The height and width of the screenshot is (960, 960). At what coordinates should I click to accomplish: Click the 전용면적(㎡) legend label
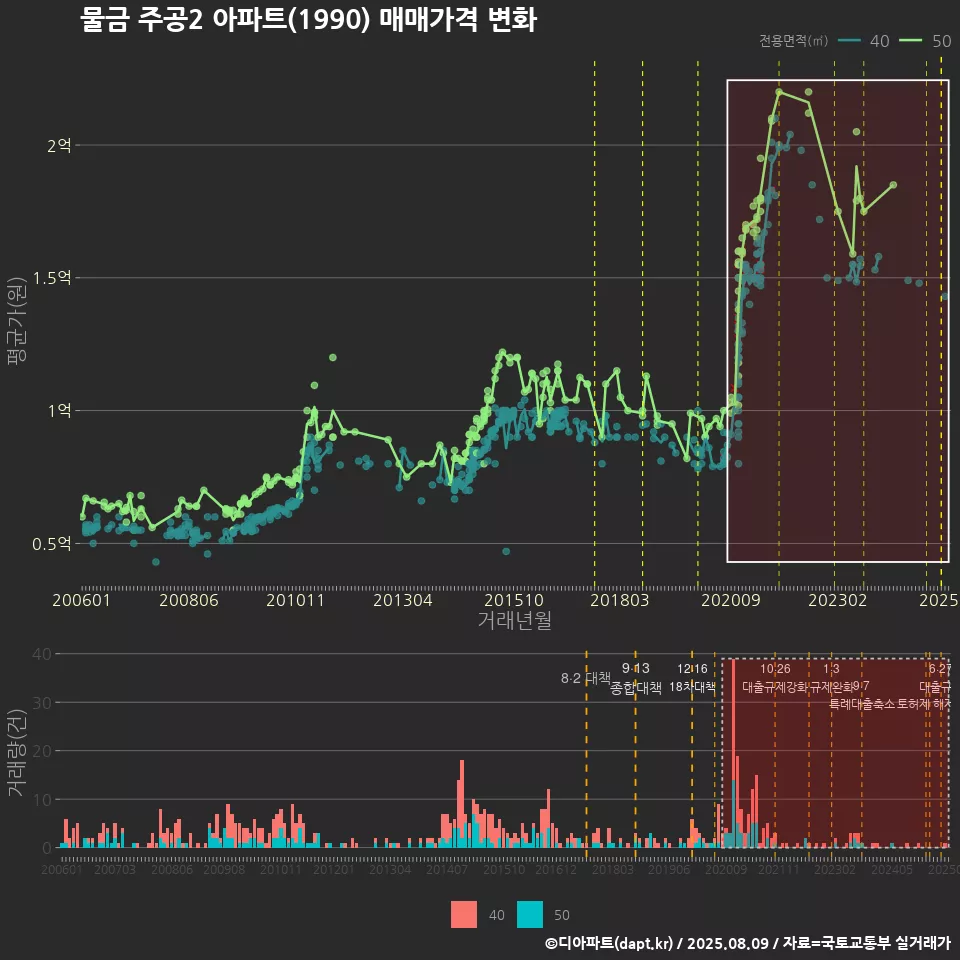(x=793, y=41)
